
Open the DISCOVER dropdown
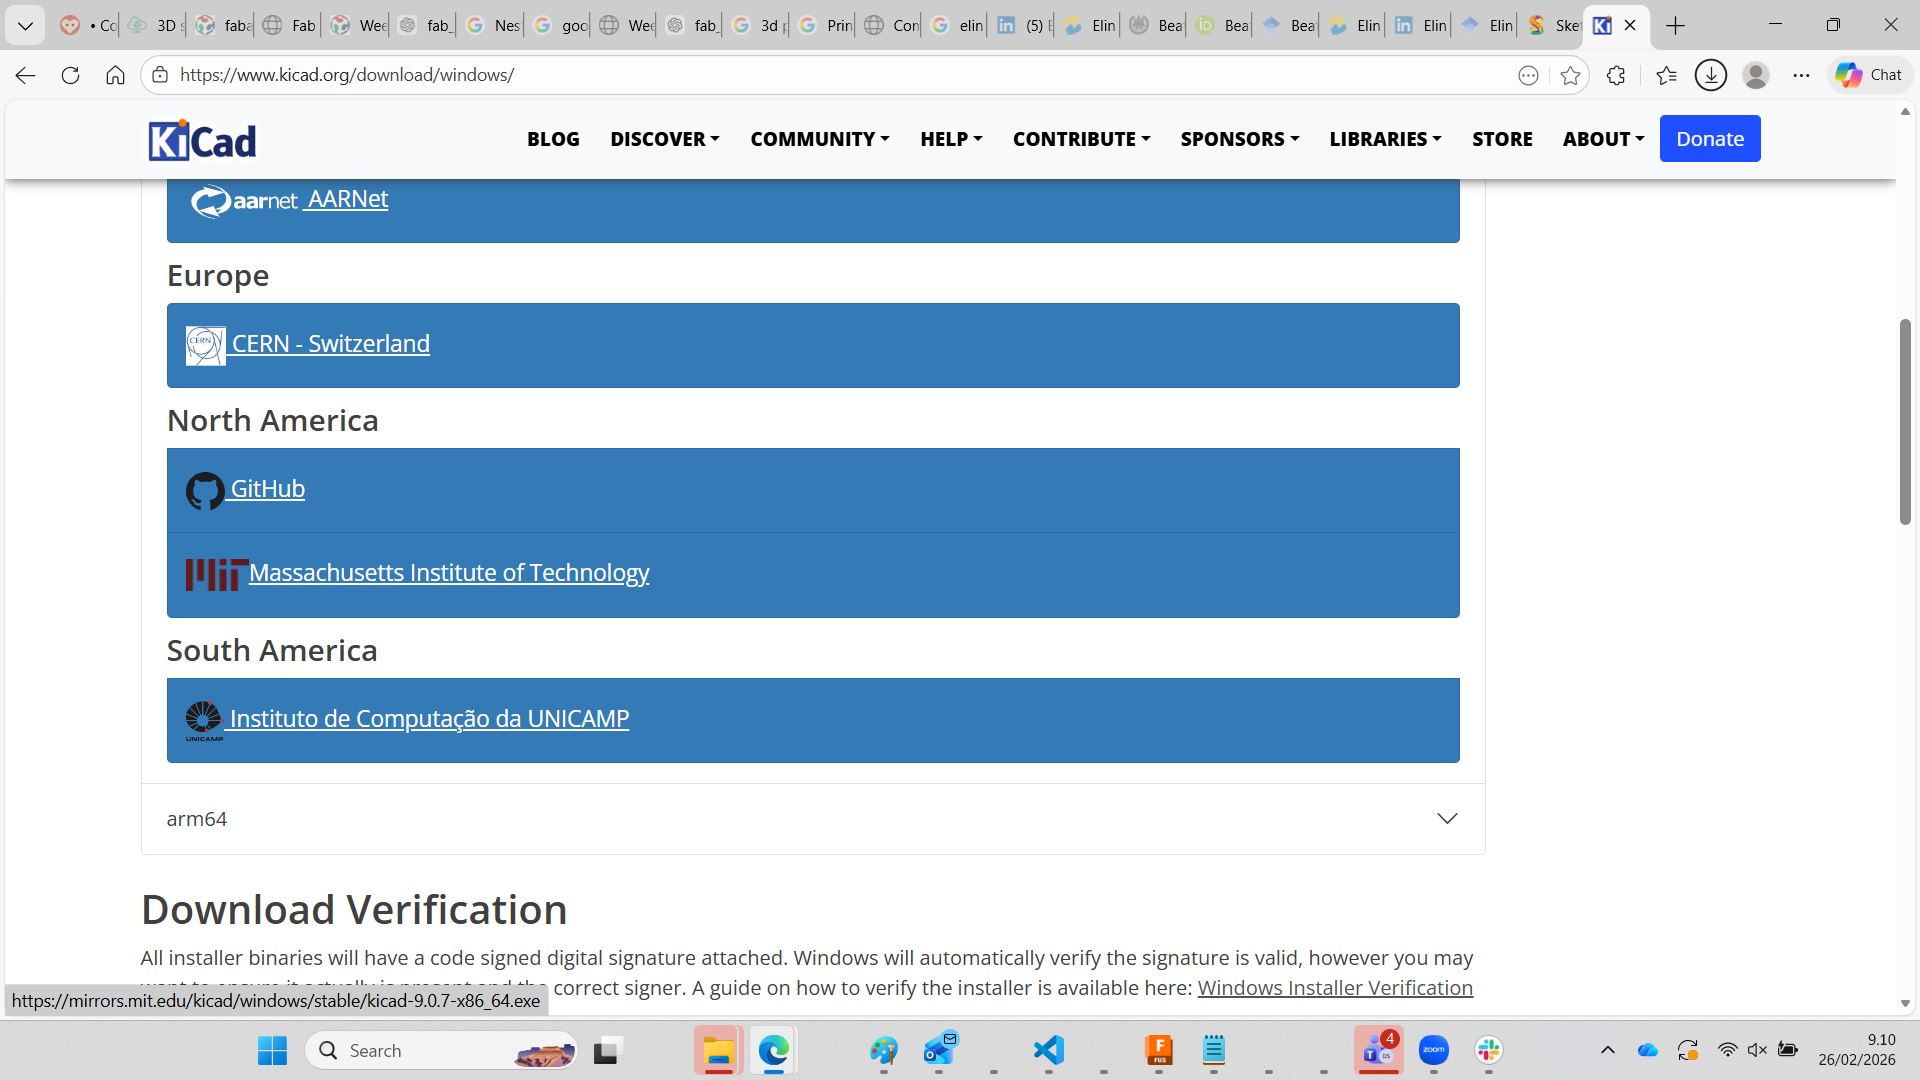point(664,139)
